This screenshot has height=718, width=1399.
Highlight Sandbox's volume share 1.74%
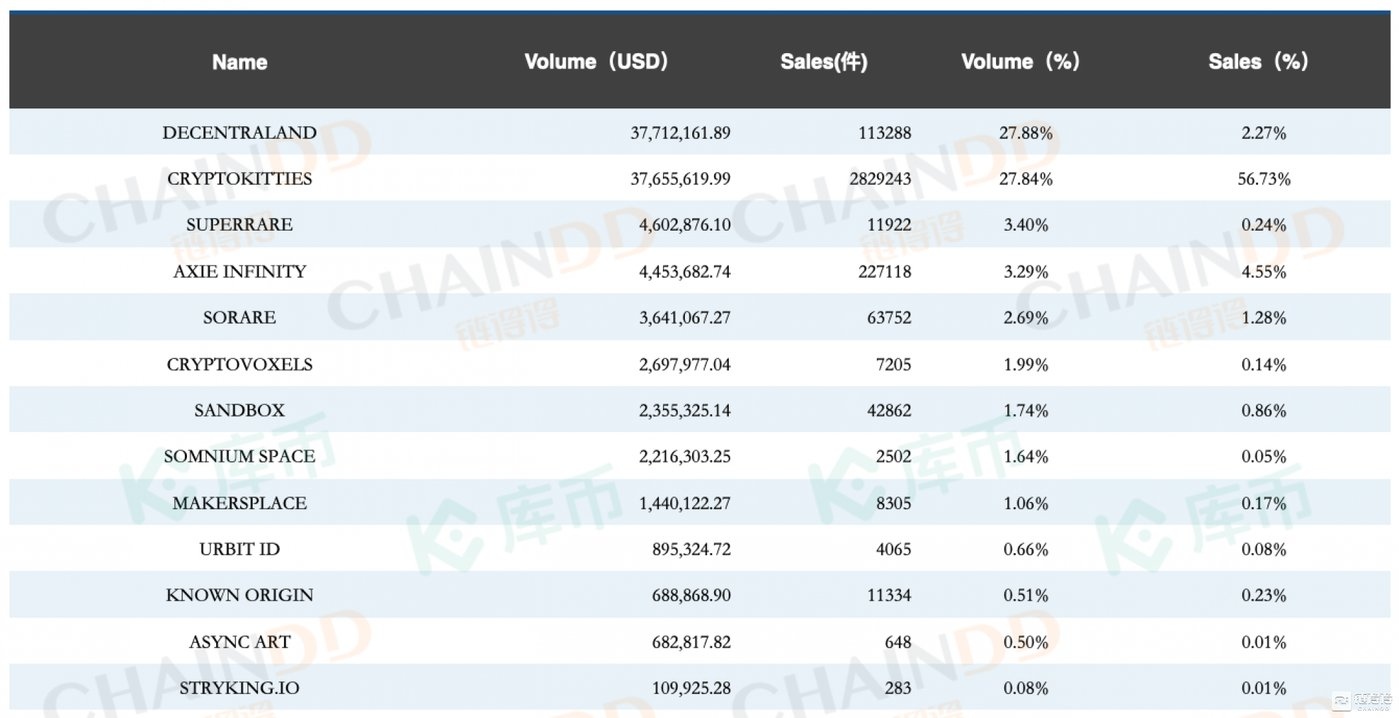1026,411
